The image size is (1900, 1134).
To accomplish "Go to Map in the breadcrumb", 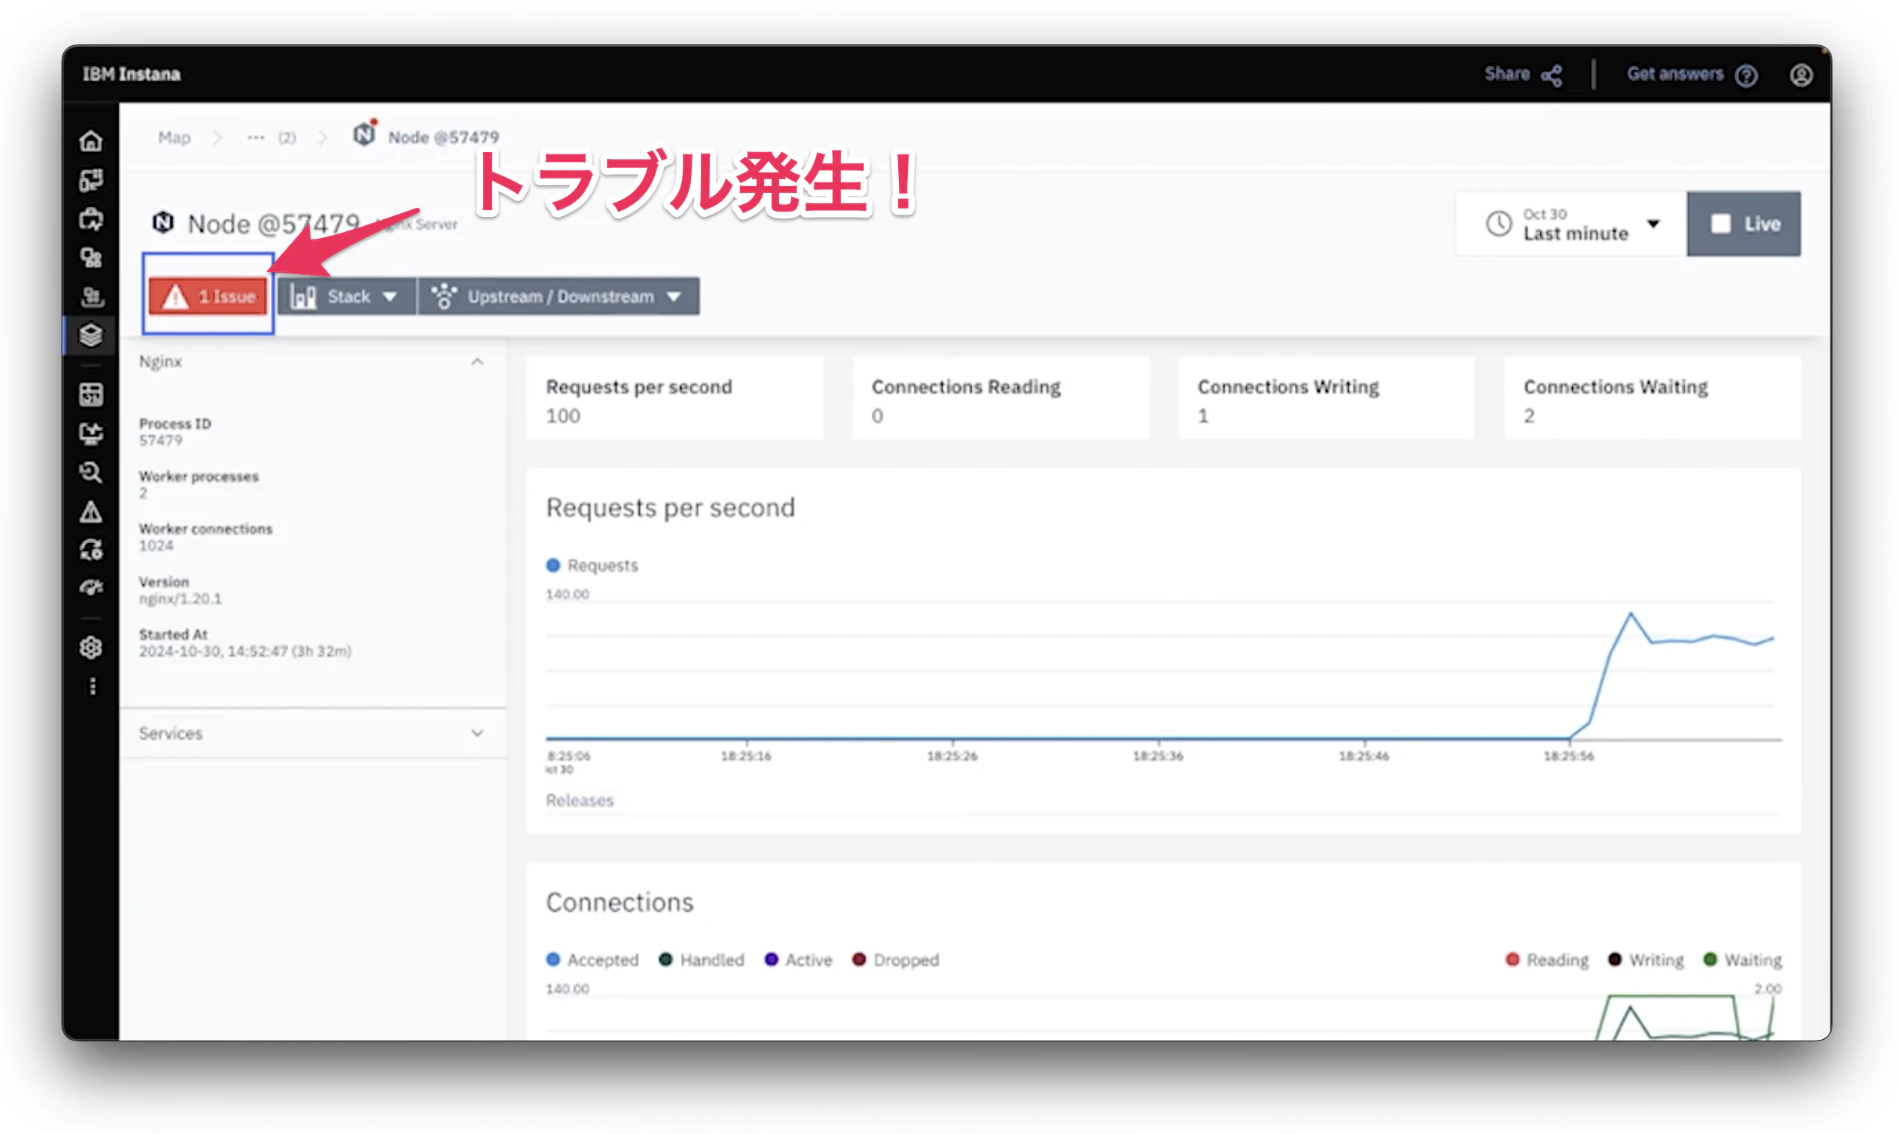I will (174, 137).
